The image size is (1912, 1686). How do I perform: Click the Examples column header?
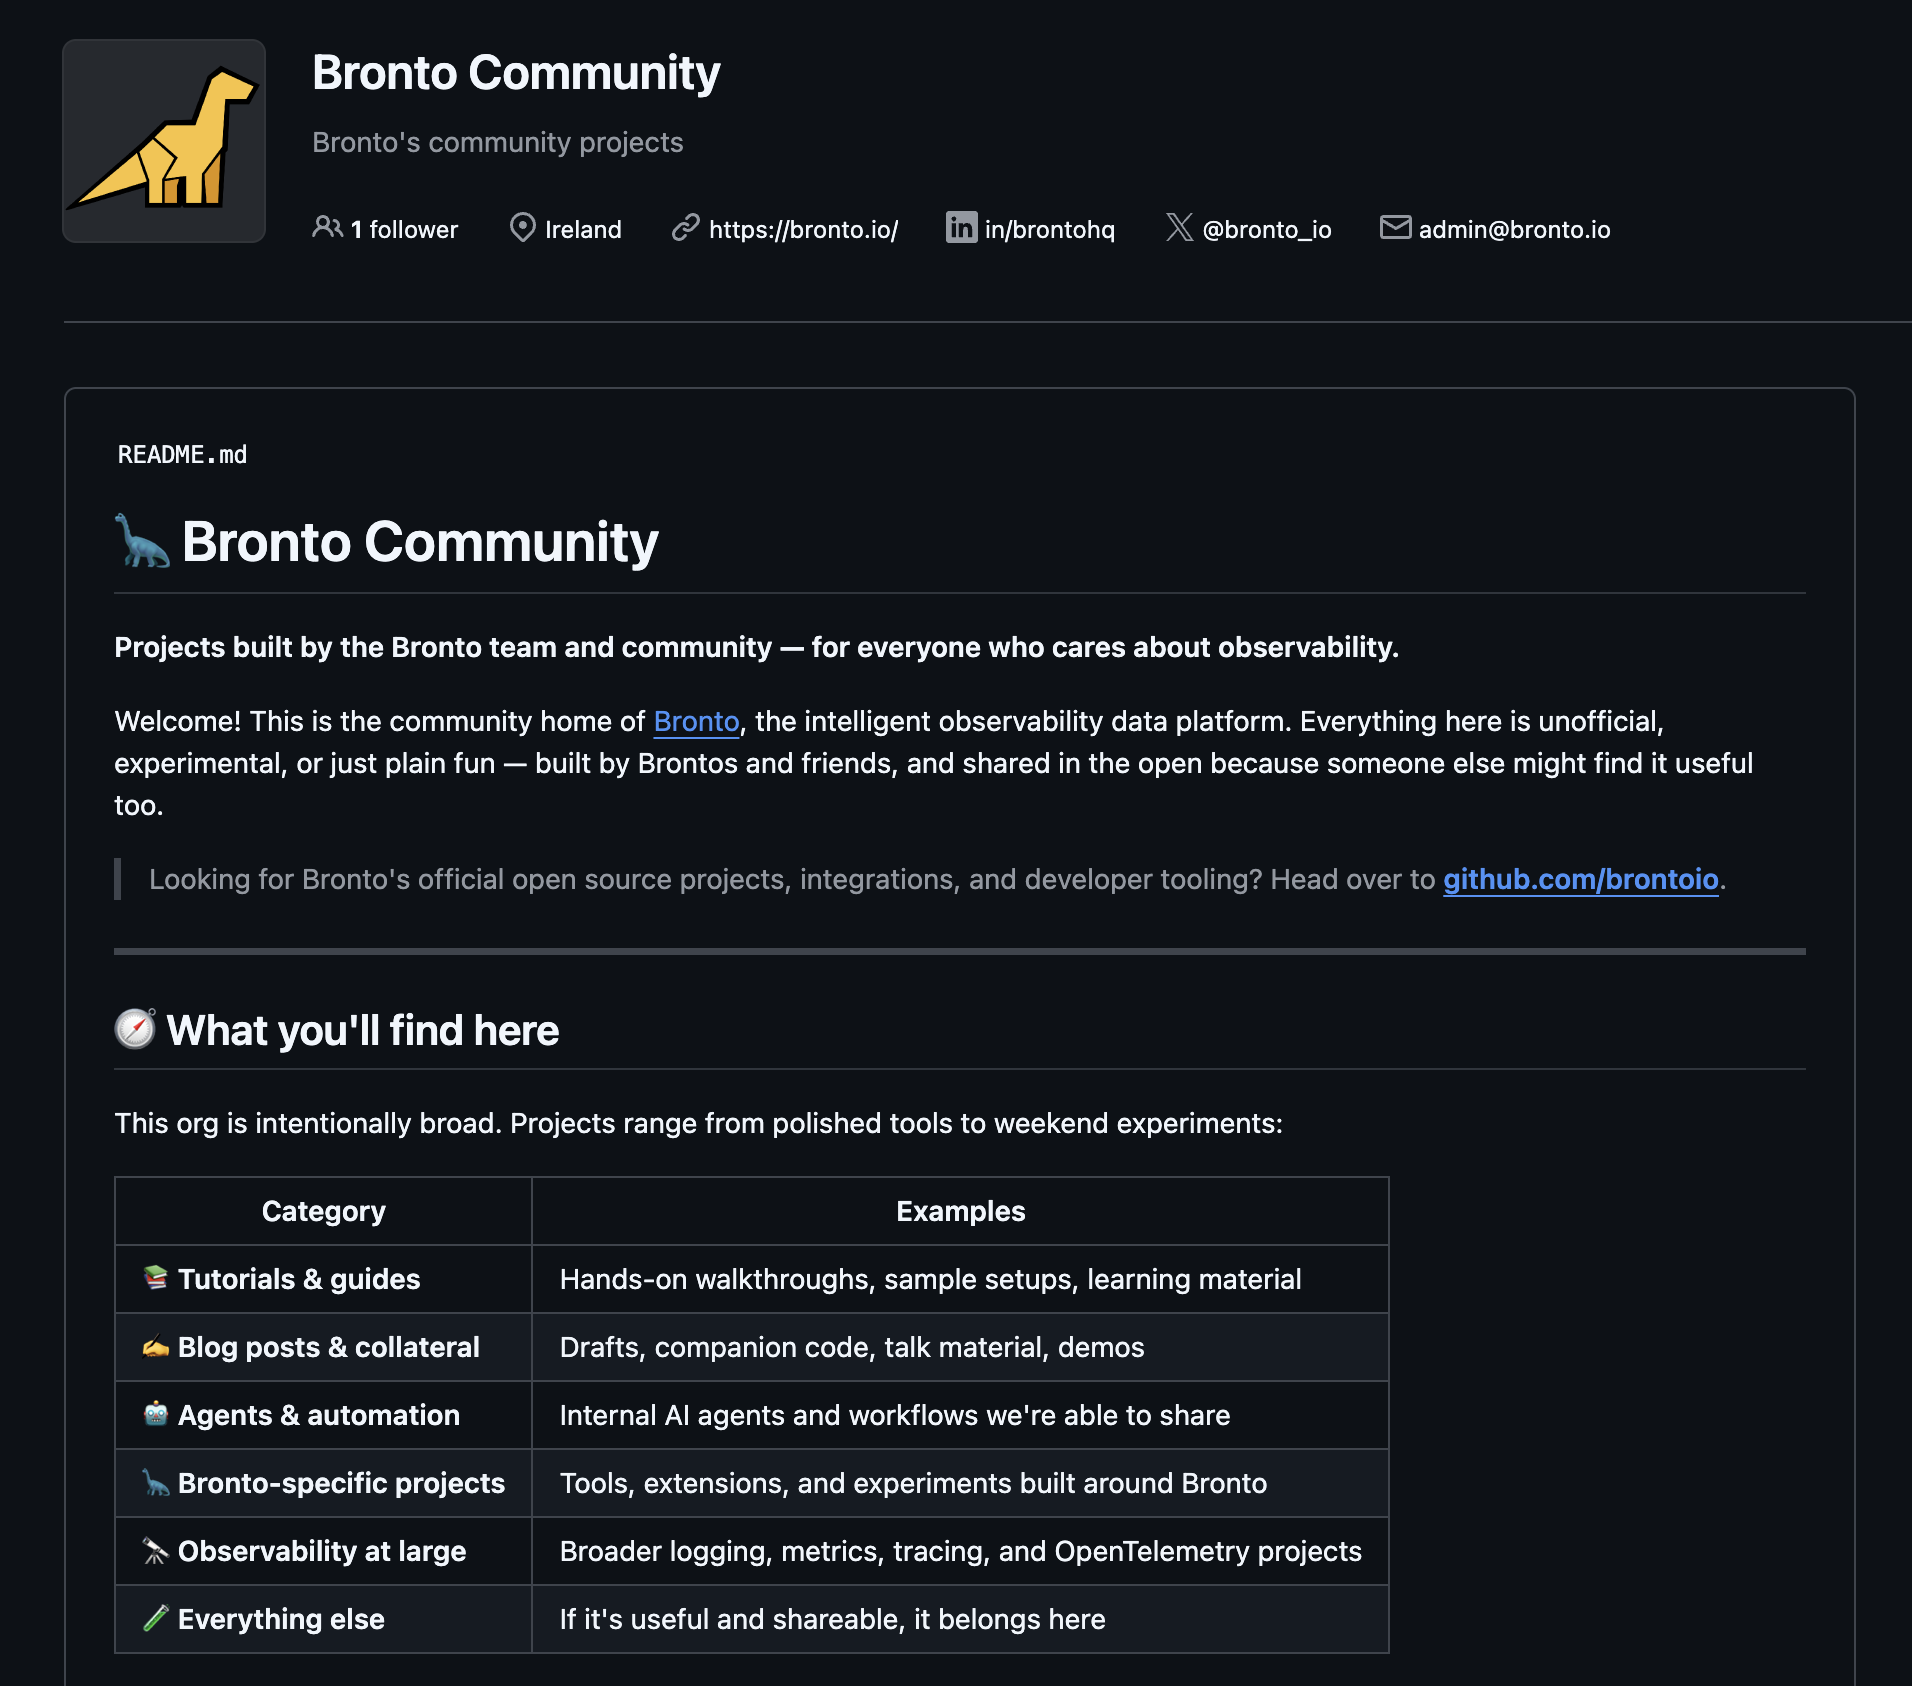960,1211
